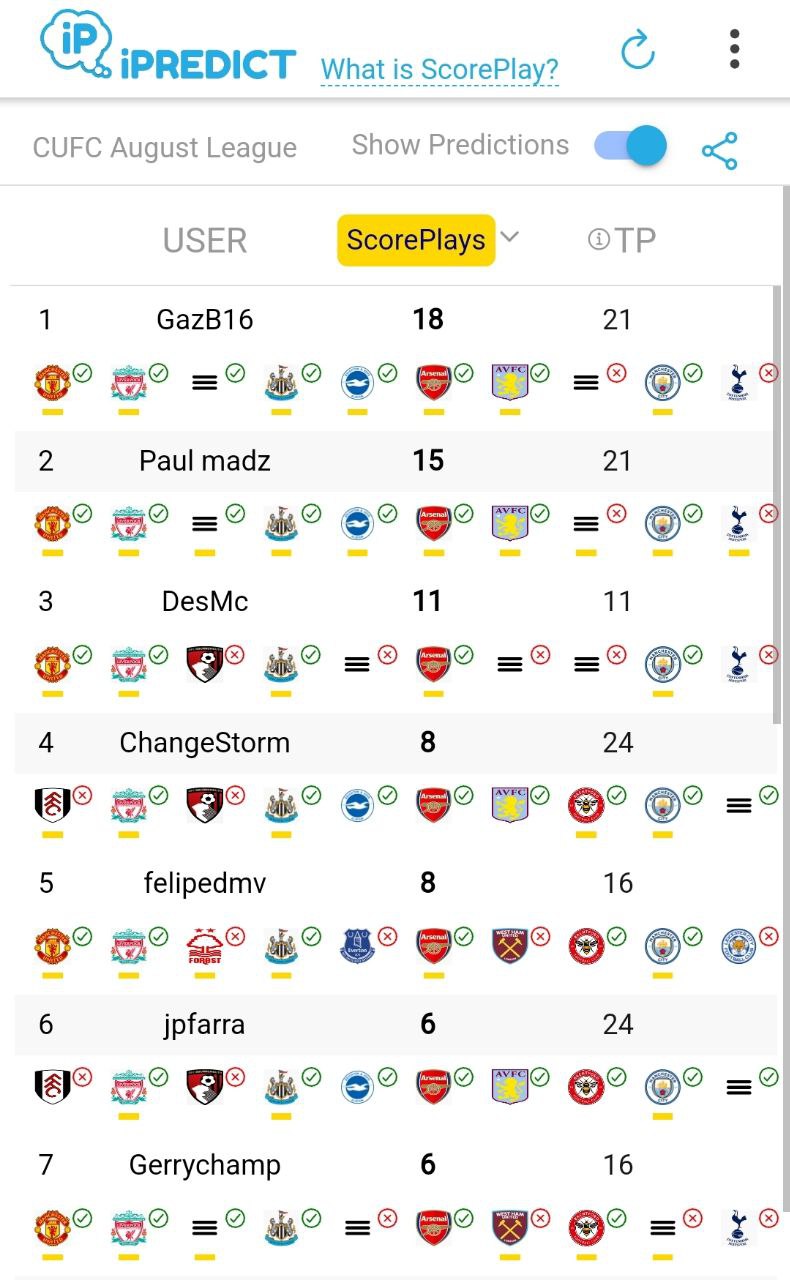The width and height of the screenshot is (790, 1280).
Task: Tap the share icon
Action: pos(719,150)
